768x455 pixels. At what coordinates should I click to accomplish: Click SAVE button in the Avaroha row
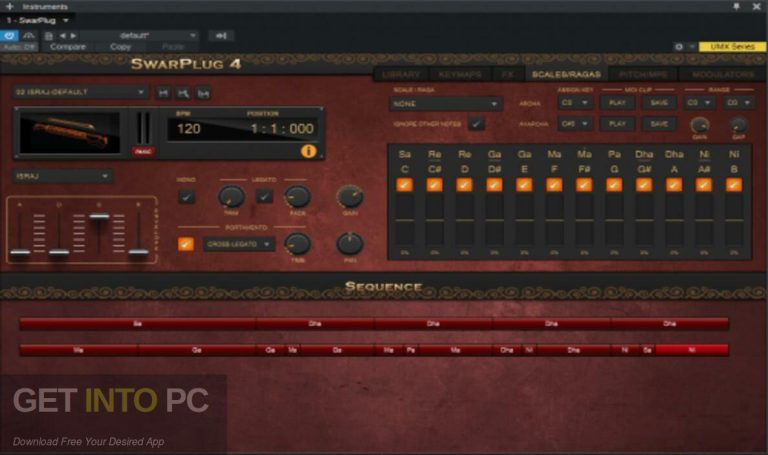[659, 124]
